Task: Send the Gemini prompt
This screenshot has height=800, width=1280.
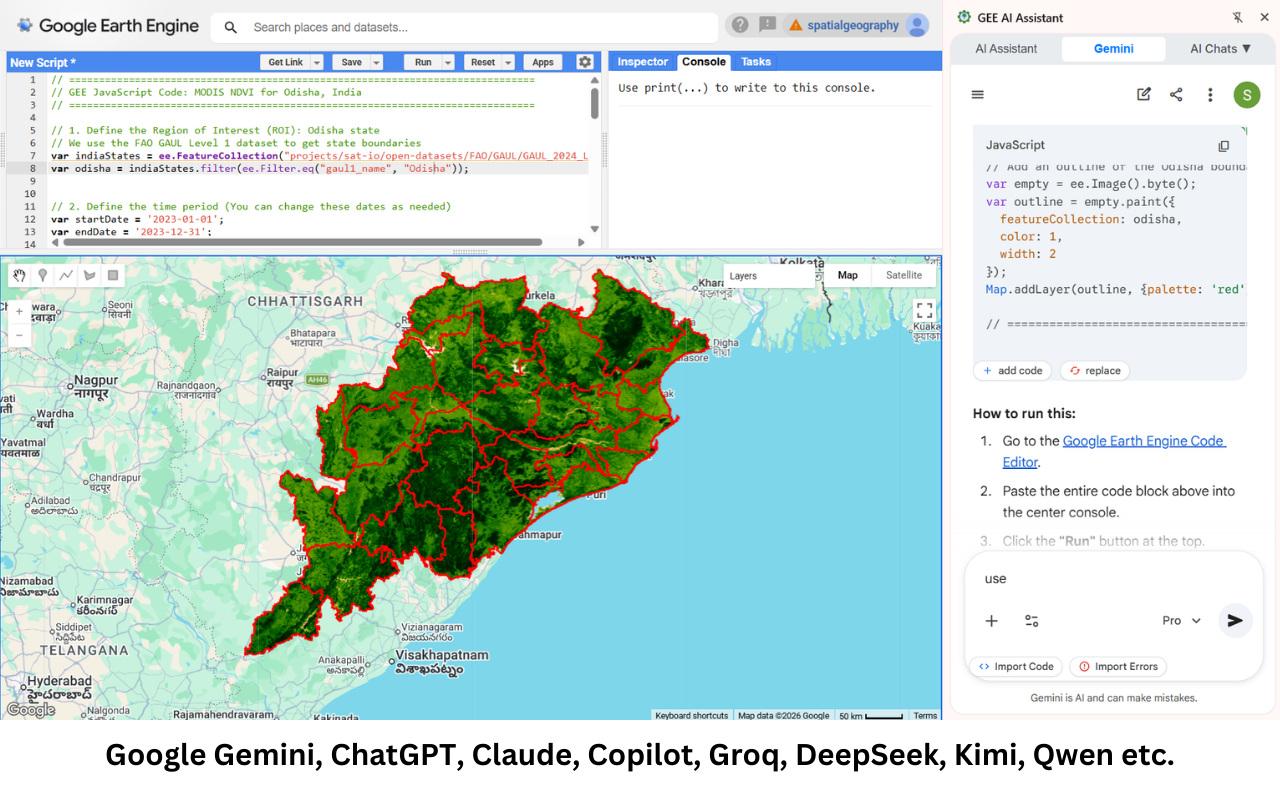Action: coord(1235,620)
